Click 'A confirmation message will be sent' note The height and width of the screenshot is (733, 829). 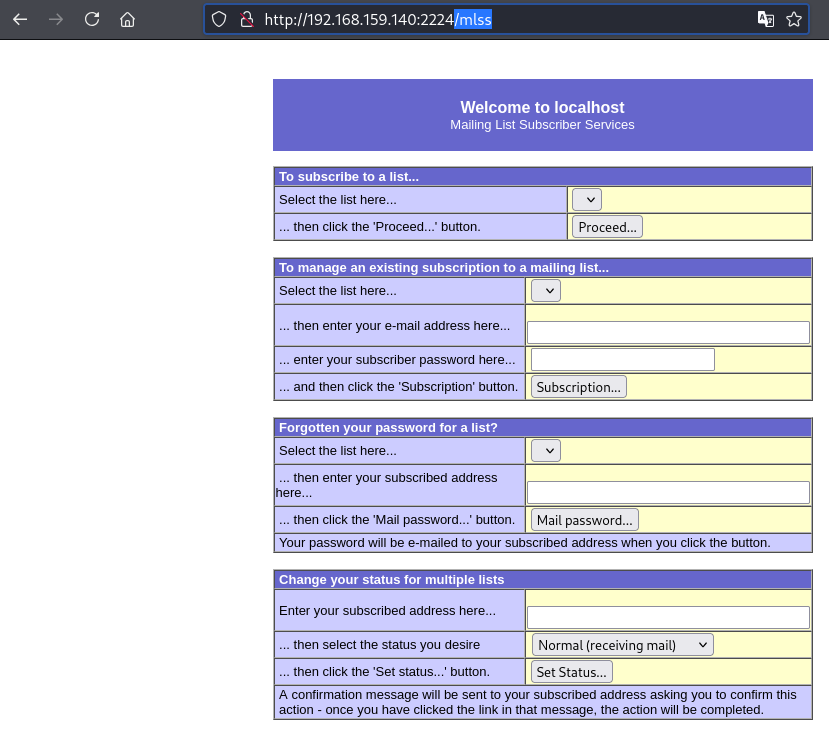538,702
